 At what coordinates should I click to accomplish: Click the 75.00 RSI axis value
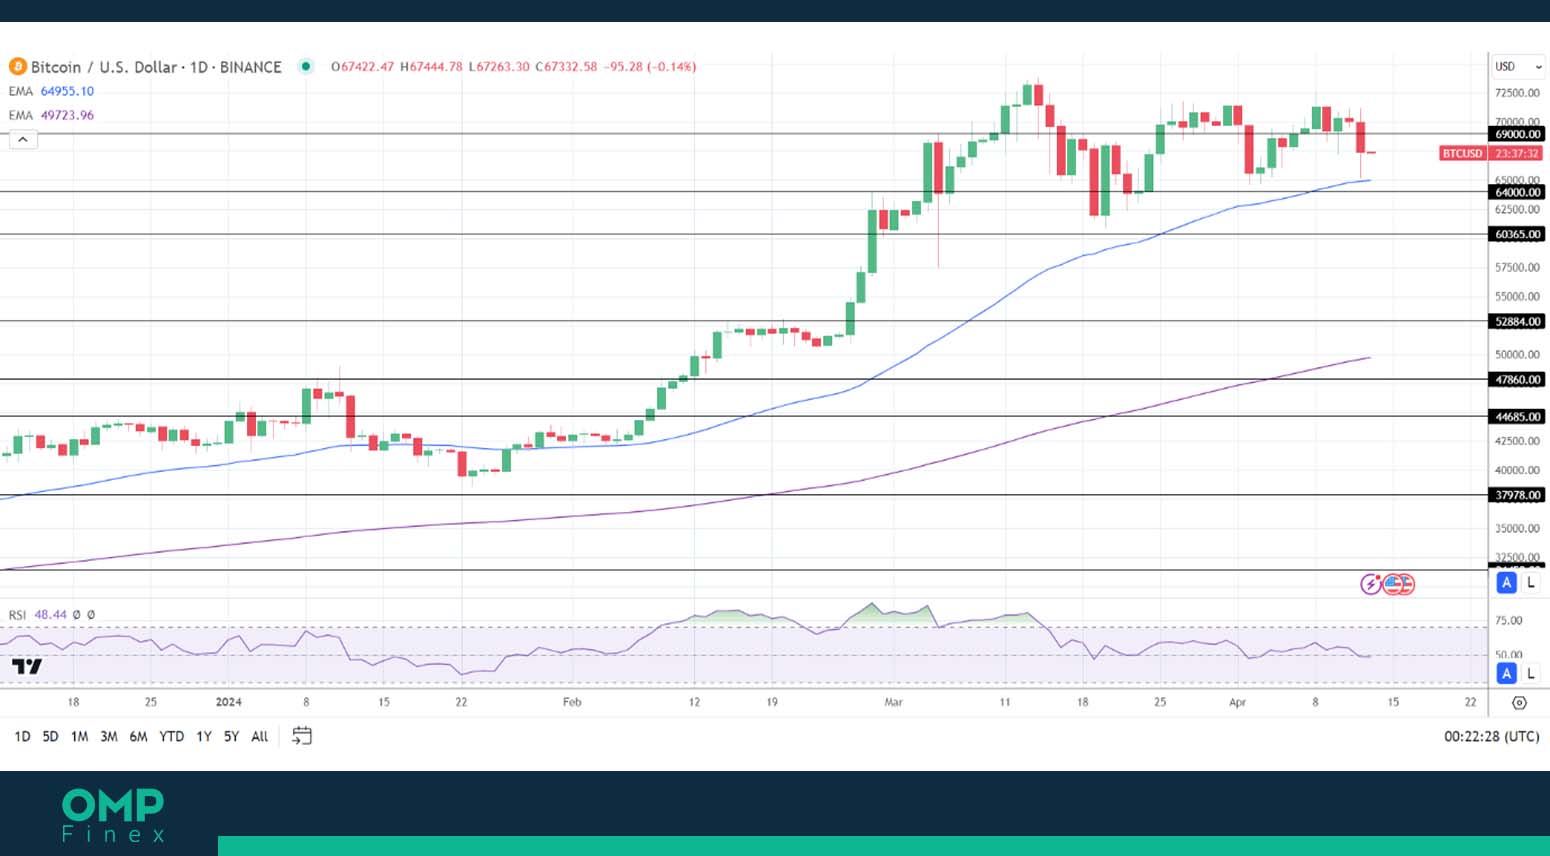[x=1508, y=621]
